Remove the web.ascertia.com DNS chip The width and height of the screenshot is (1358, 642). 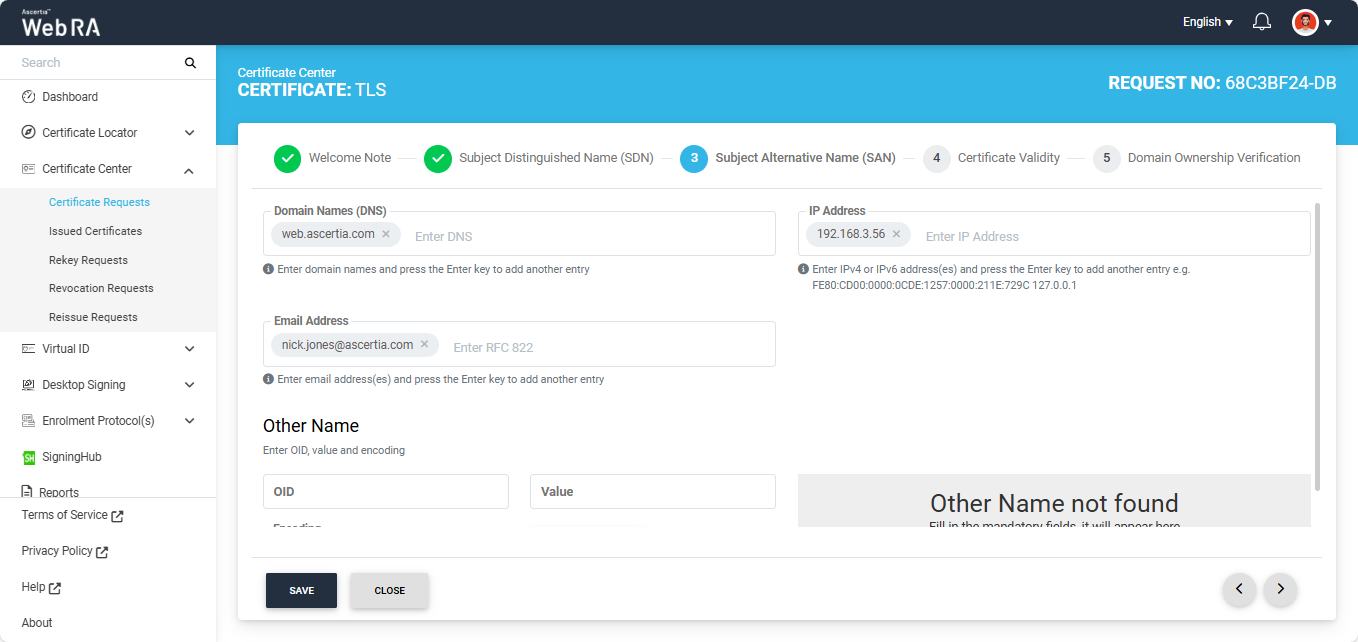(x=386, y=234)
